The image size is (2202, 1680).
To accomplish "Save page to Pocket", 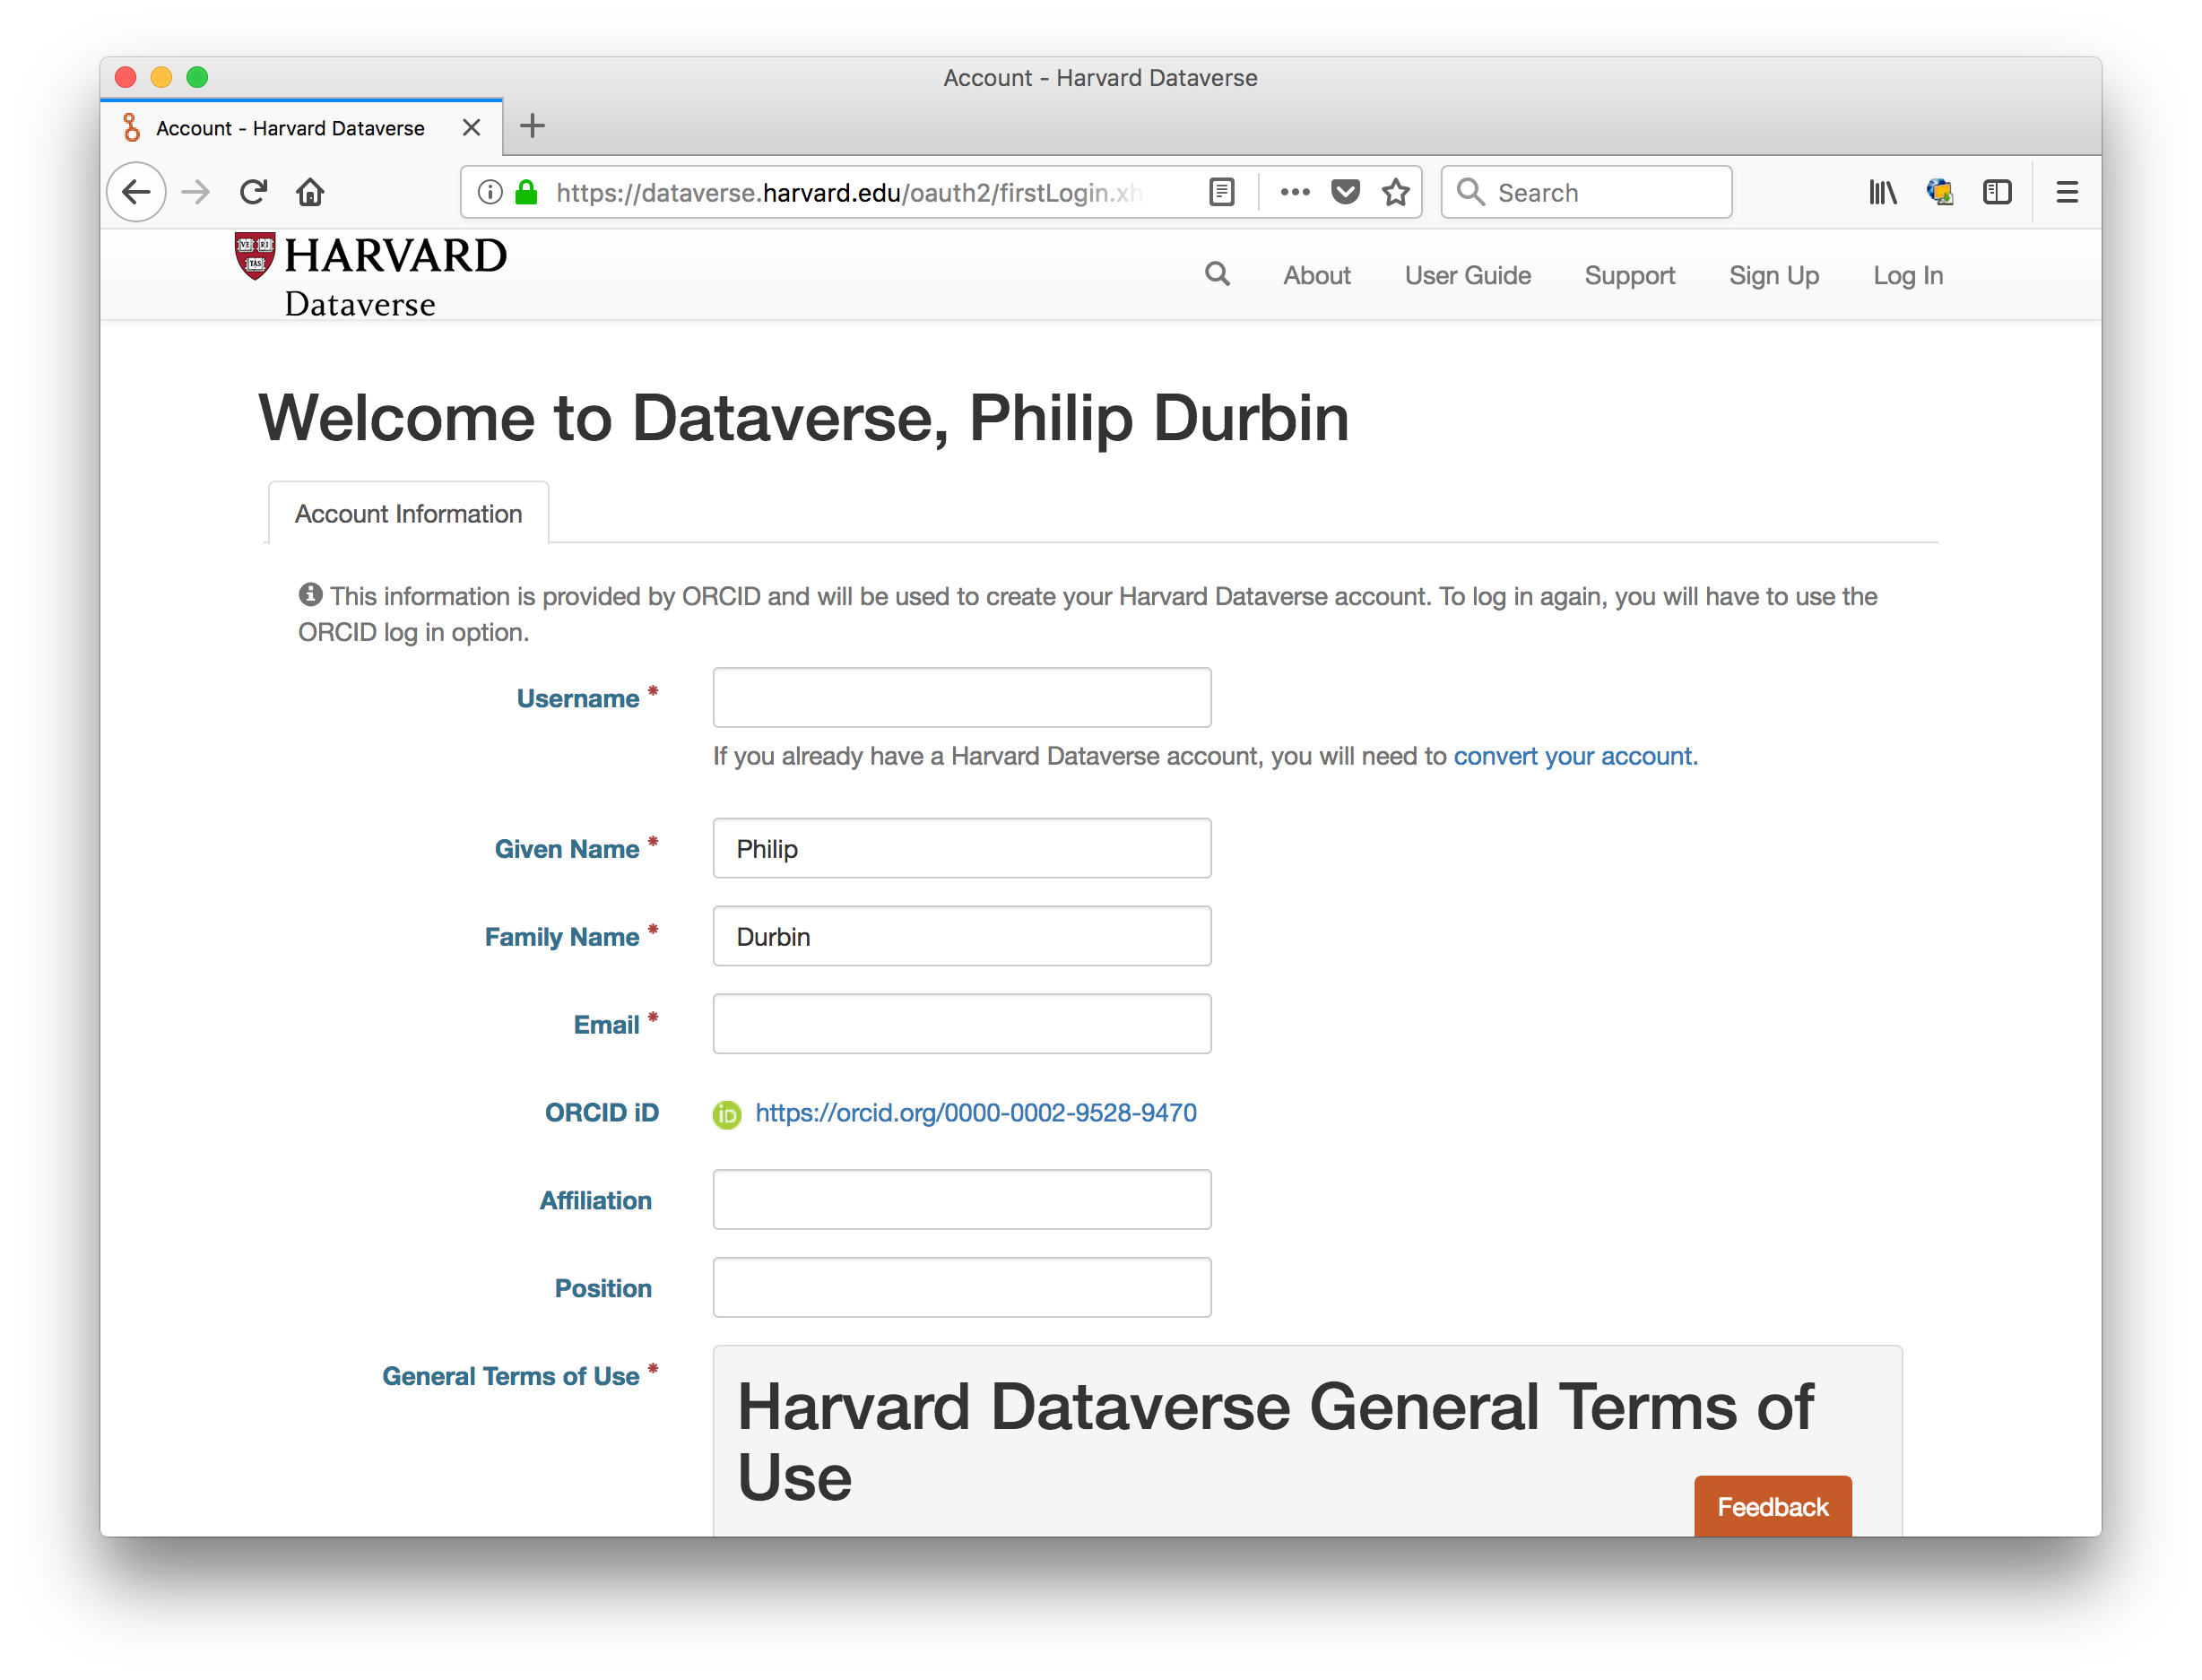I will (1346, 192).
